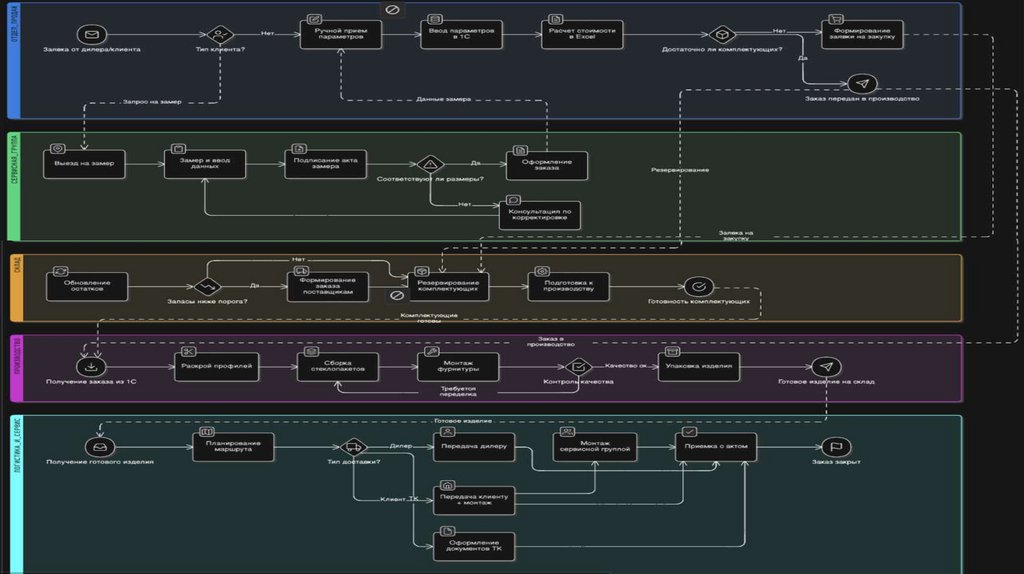Screen dimensions: 1024x574
Task: Select the 'Раскрой профилей' task
Action: click(216, 367)
